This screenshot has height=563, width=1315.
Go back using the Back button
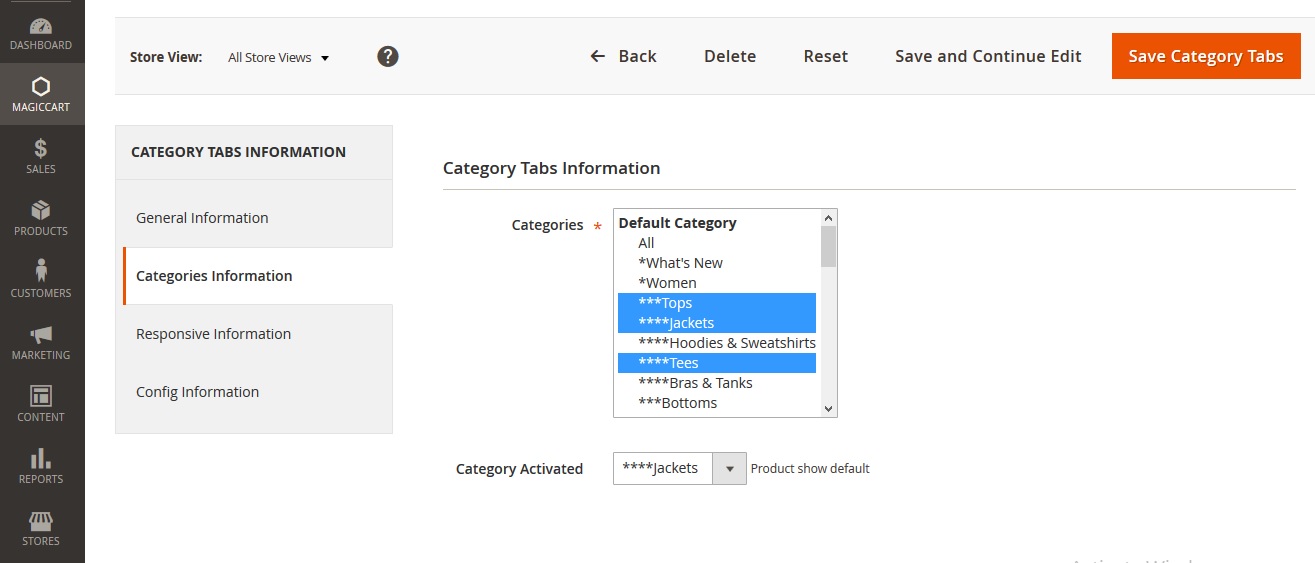click(623, 56)
